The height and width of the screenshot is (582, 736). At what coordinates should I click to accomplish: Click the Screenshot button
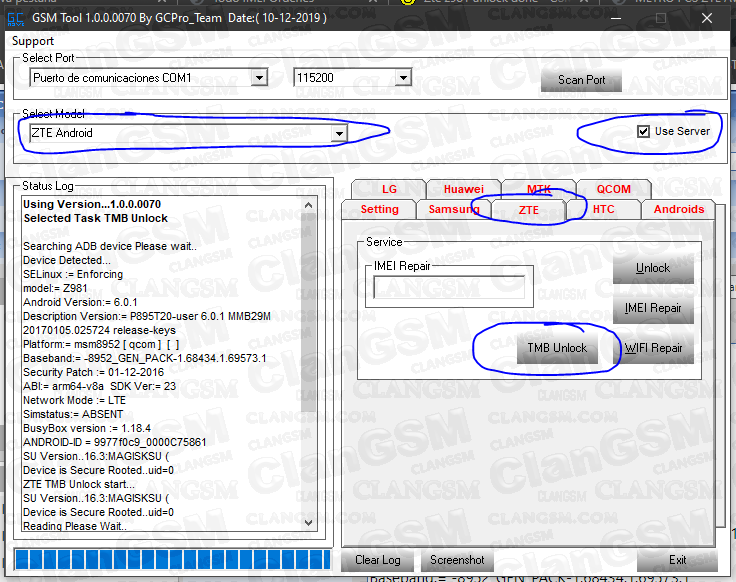(x=457, y=560)
